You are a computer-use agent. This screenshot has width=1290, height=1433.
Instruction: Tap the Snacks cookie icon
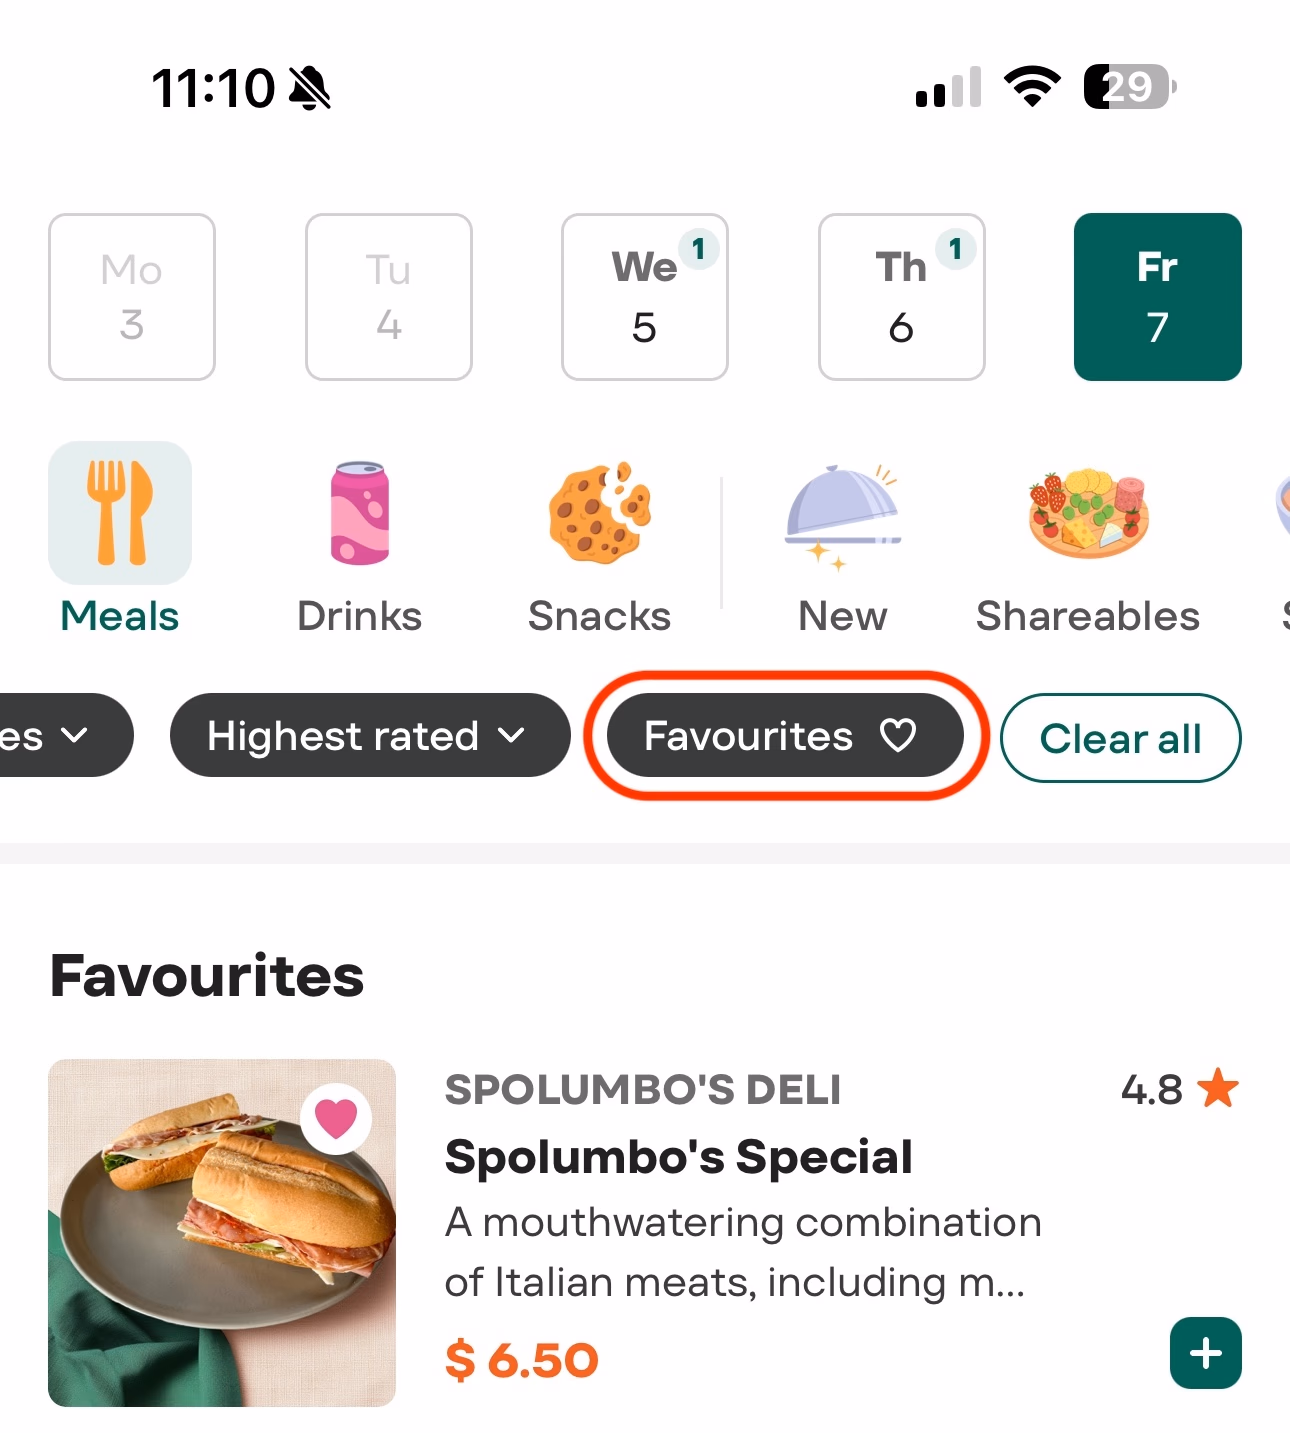(x=599, y=513)
